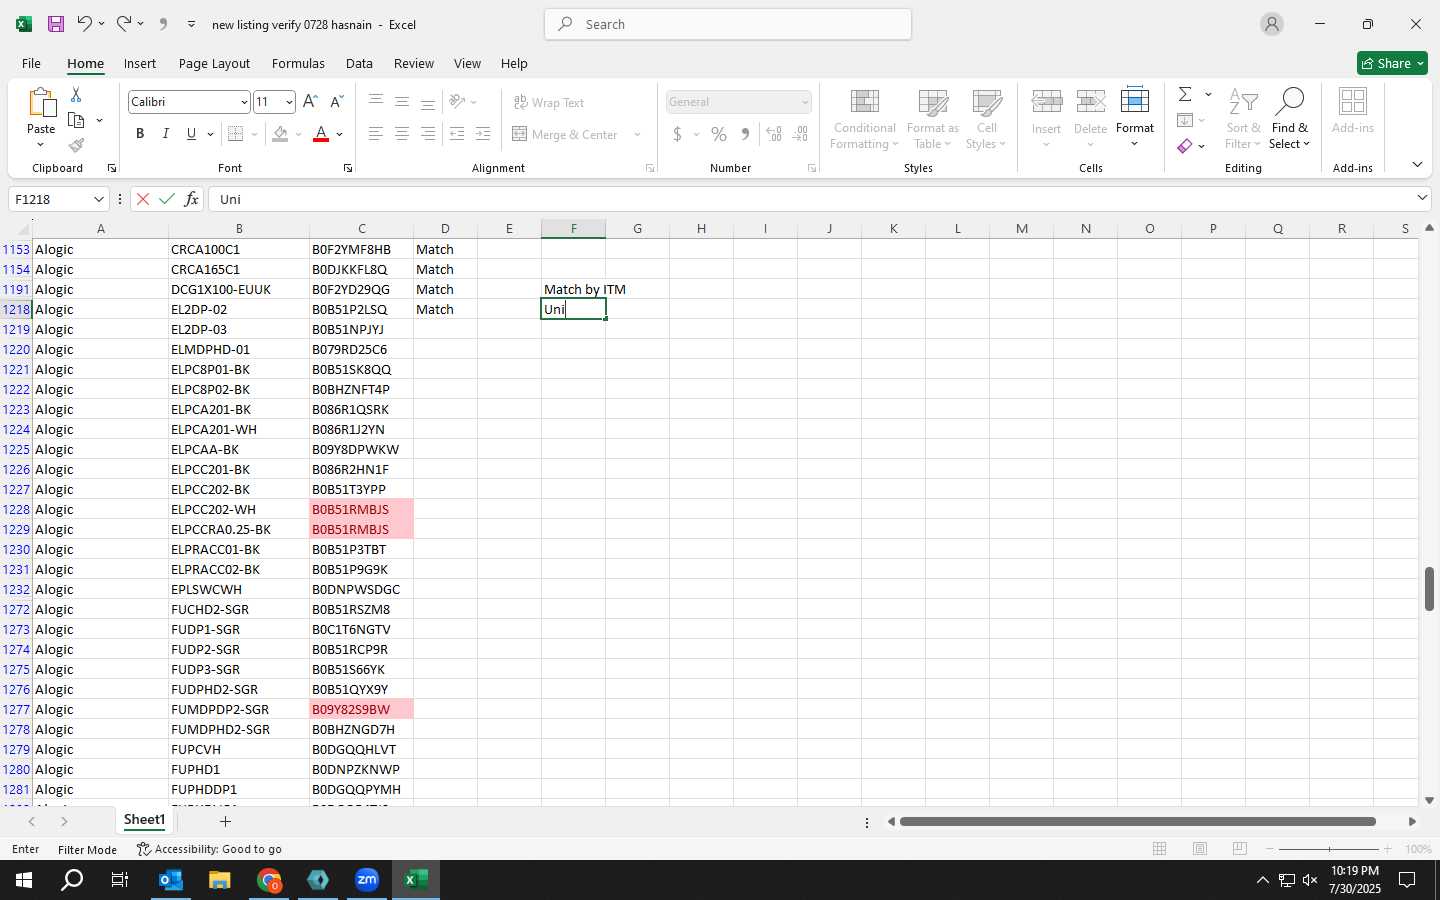Image resolution: width=1440 pixels, height=900 pixels.
Task: Switch to the Formulas tab
Action: (298, 63)
